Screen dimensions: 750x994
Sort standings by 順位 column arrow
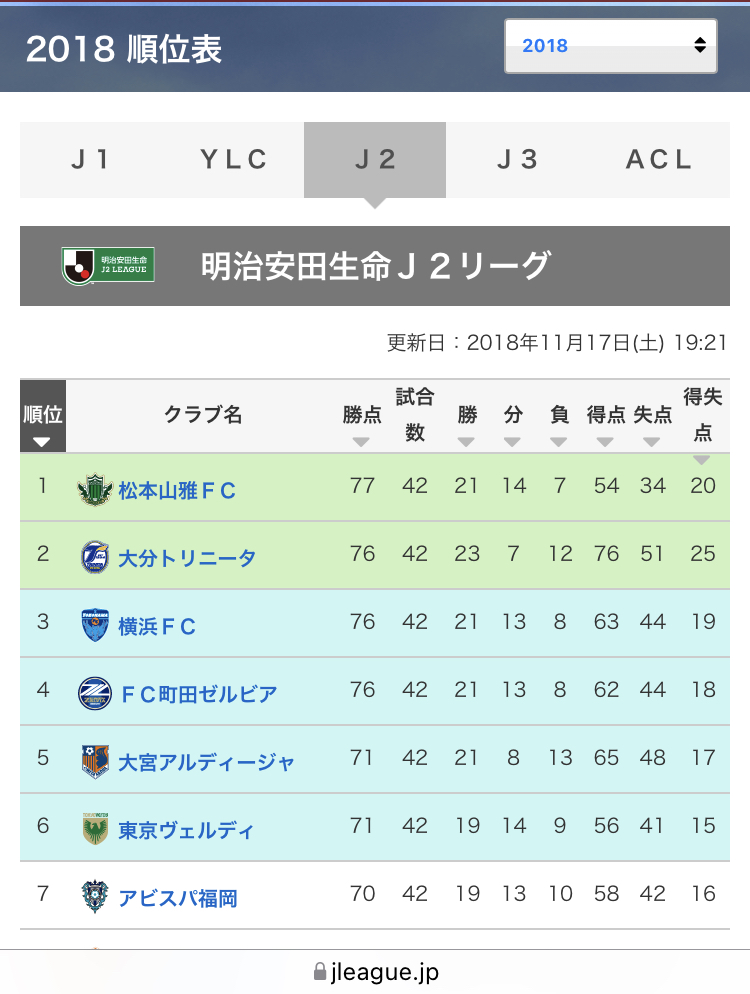(x=42, y=441)
